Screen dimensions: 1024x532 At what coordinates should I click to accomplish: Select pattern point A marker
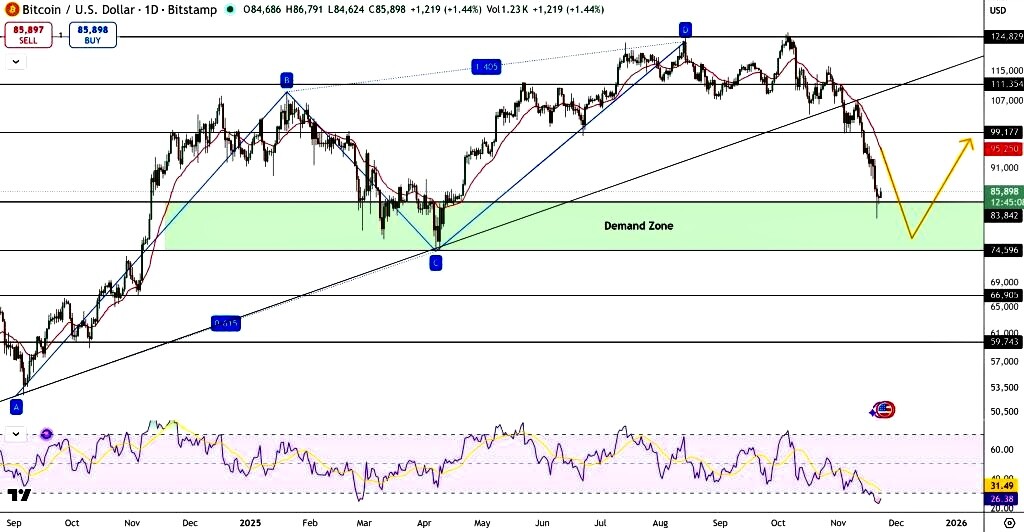(16, 407)
